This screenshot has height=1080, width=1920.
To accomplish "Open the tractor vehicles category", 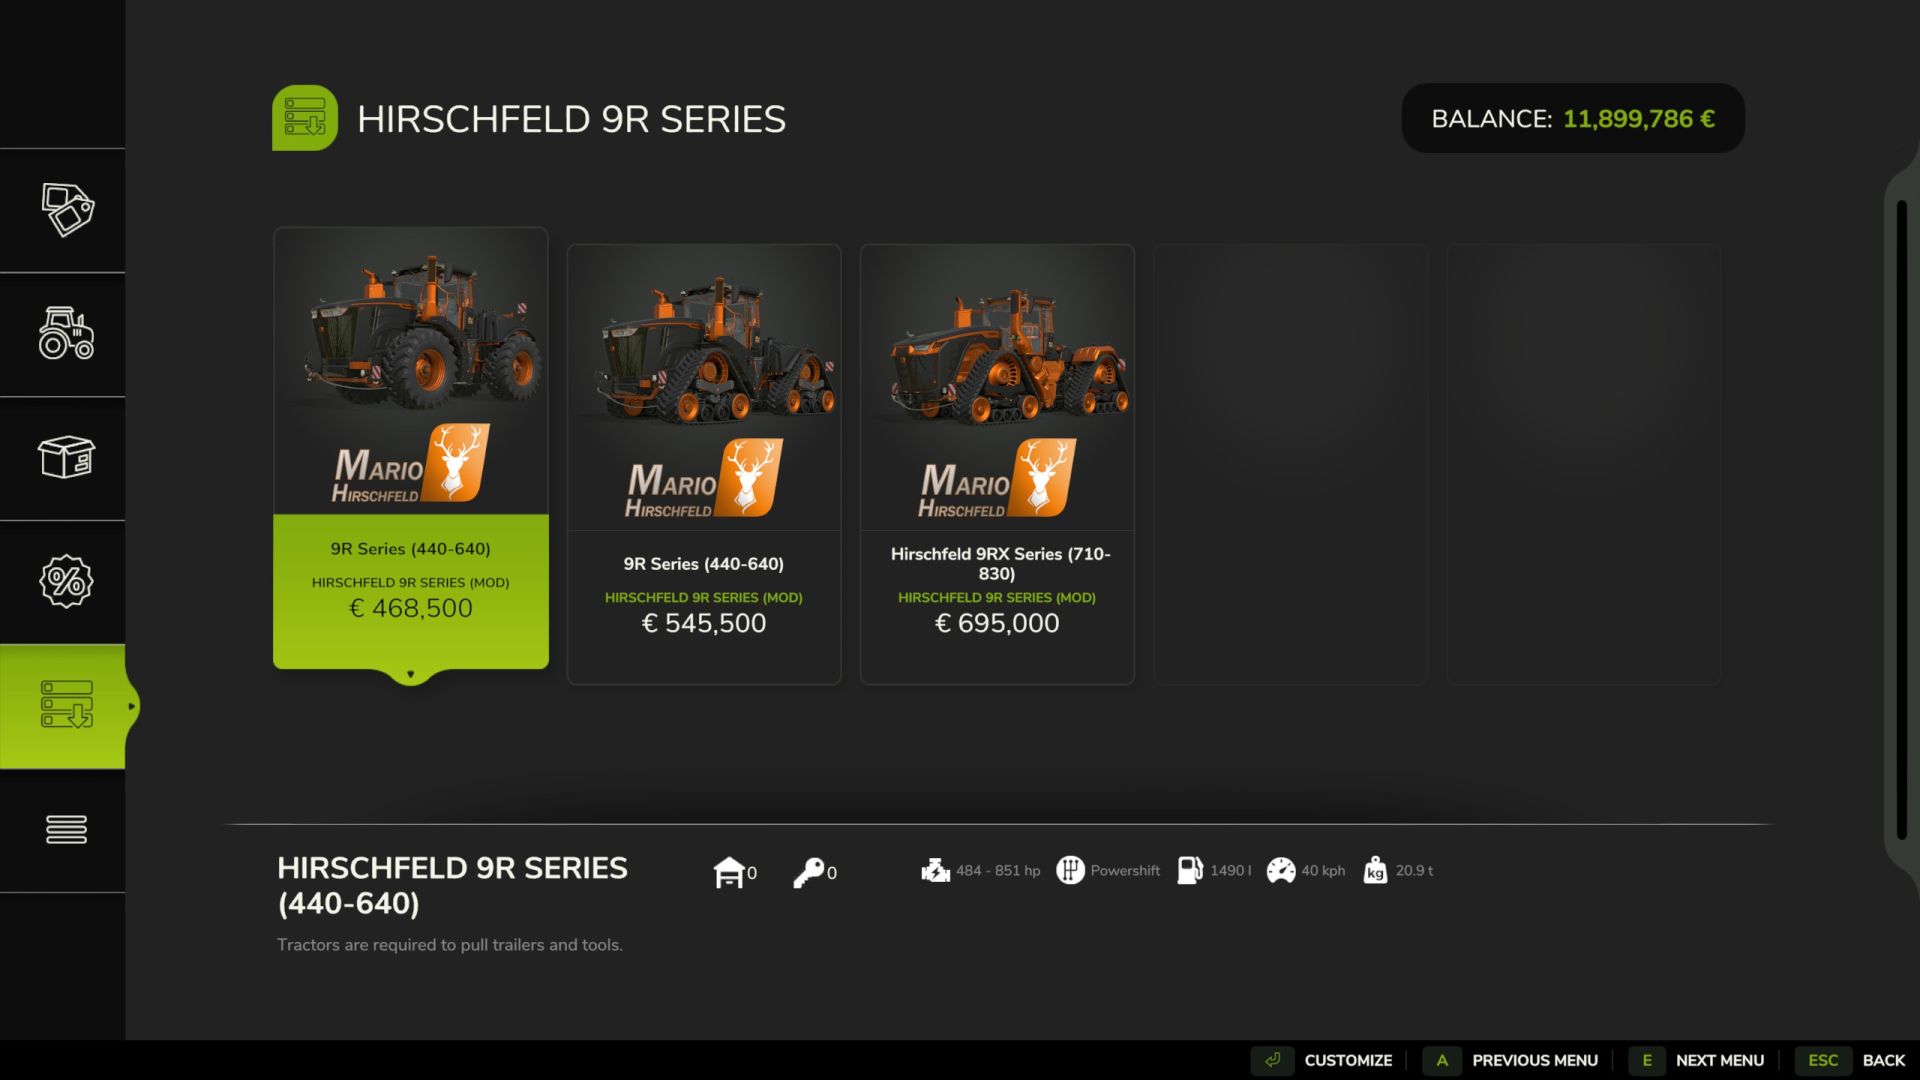I will 66,333.
